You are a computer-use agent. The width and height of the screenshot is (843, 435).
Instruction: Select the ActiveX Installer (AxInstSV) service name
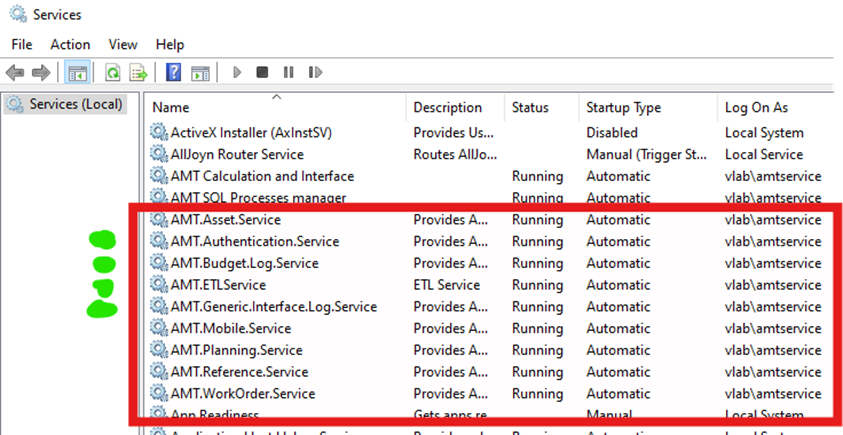[x=251, y=133]
